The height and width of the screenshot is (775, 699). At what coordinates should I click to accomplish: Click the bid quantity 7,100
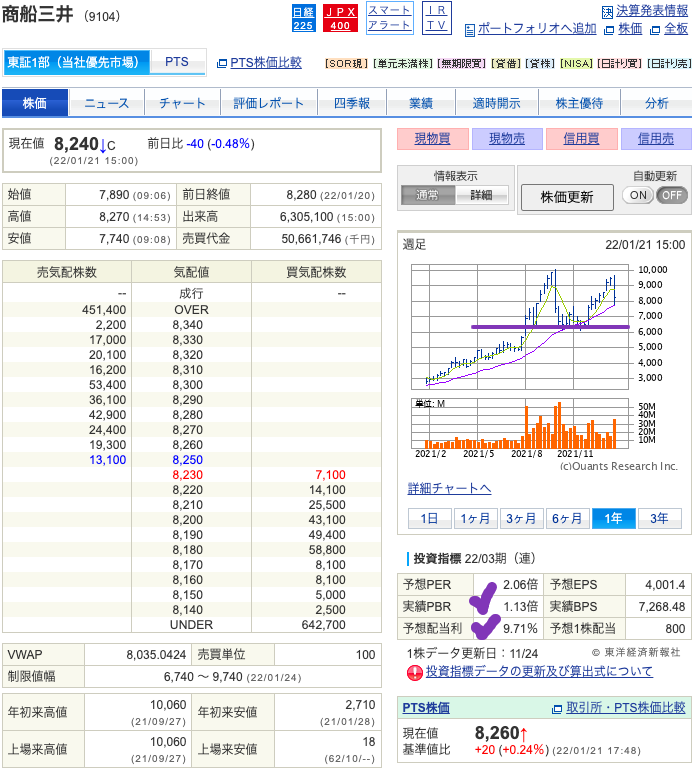pyautogui.click(x=331, y=475)
